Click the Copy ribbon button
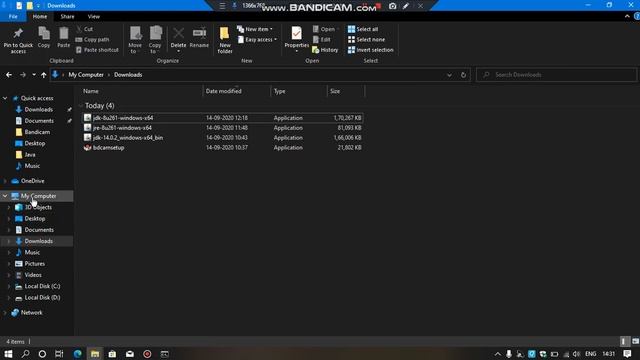The height and width of the screenshot is (360, 640). (x=44, y=38)
